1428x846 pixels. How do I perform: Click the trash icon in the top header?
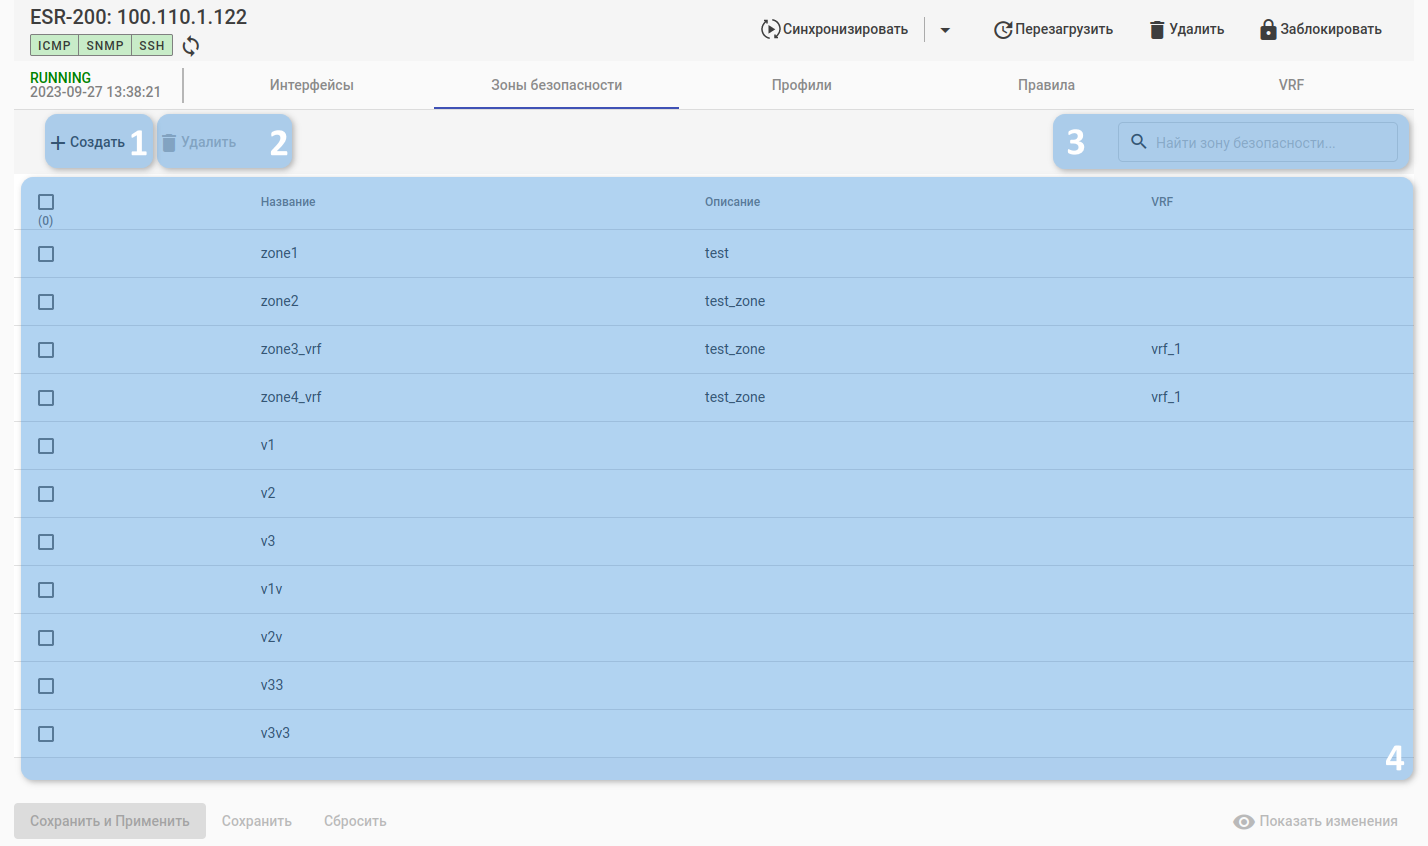tap(1157, 30)
